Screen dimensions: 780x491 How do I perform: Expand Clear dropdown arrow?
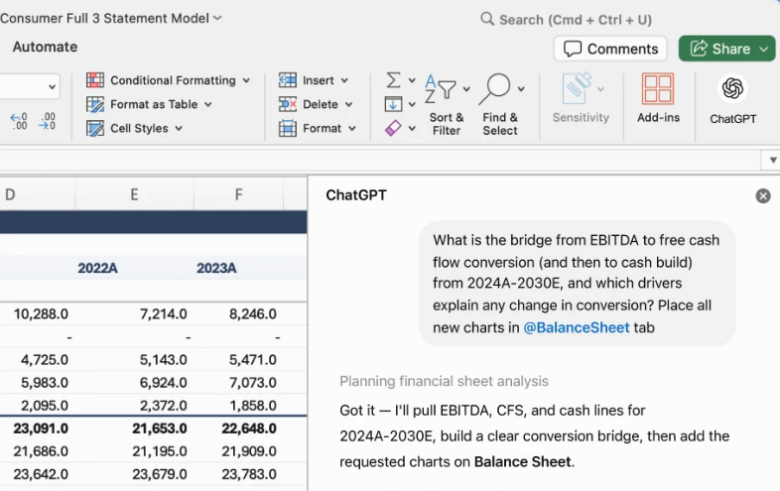(x=412, y=128)
